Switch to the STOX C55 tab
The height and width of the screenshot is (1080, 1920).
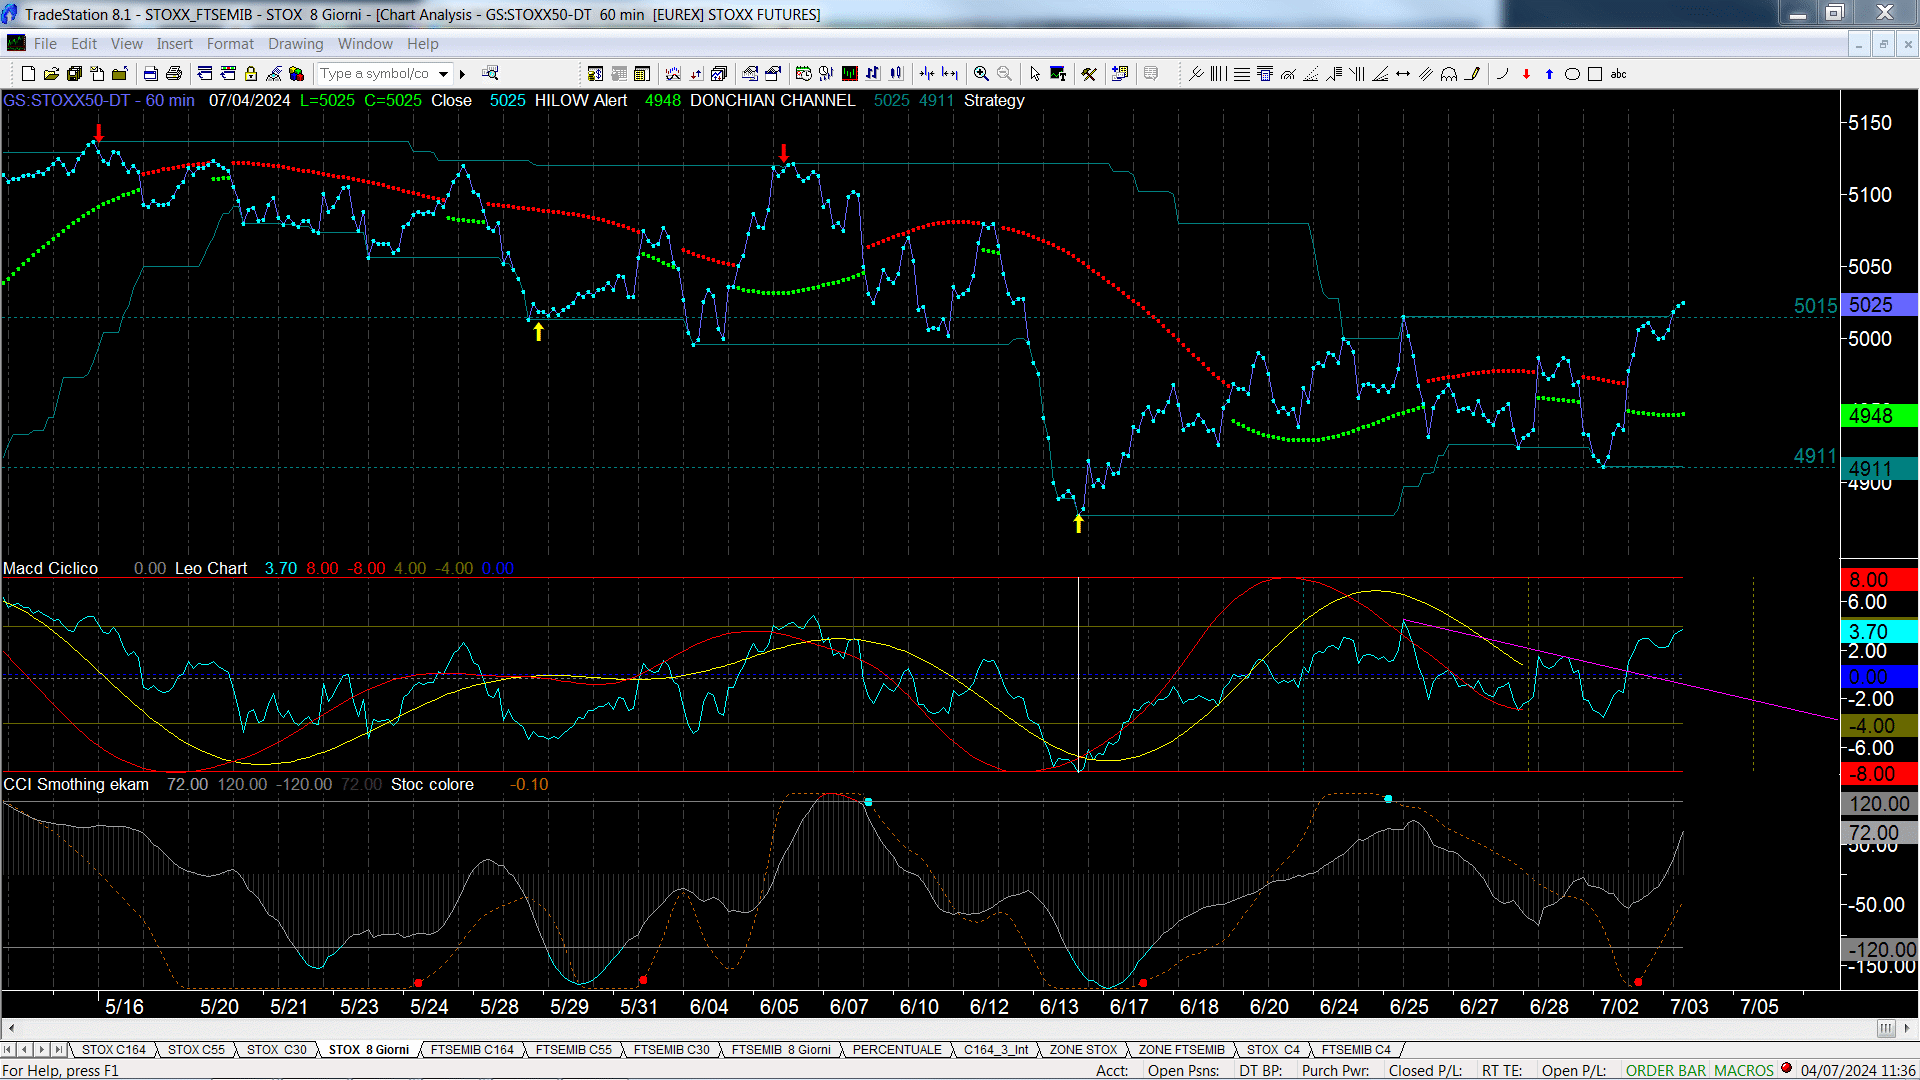(196, 1049)
